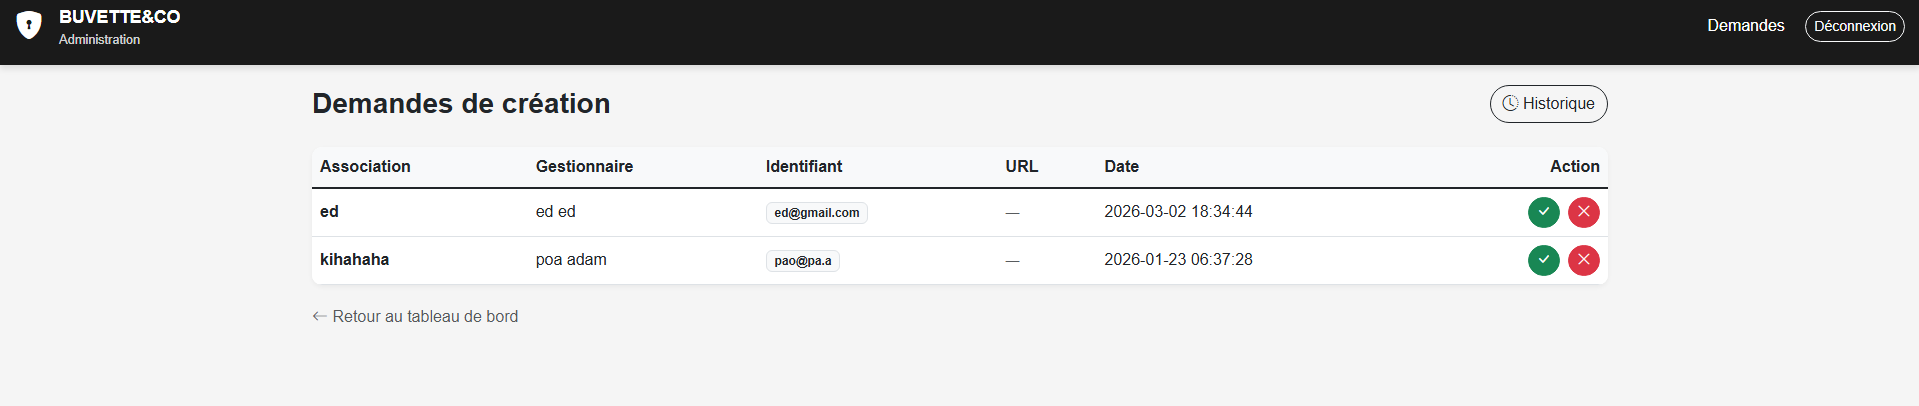The width and height of the screenshot is (1919, 406).
Task: Reject the 'ed' association request
Action: pyautogui.click(x=1583, y=212)
